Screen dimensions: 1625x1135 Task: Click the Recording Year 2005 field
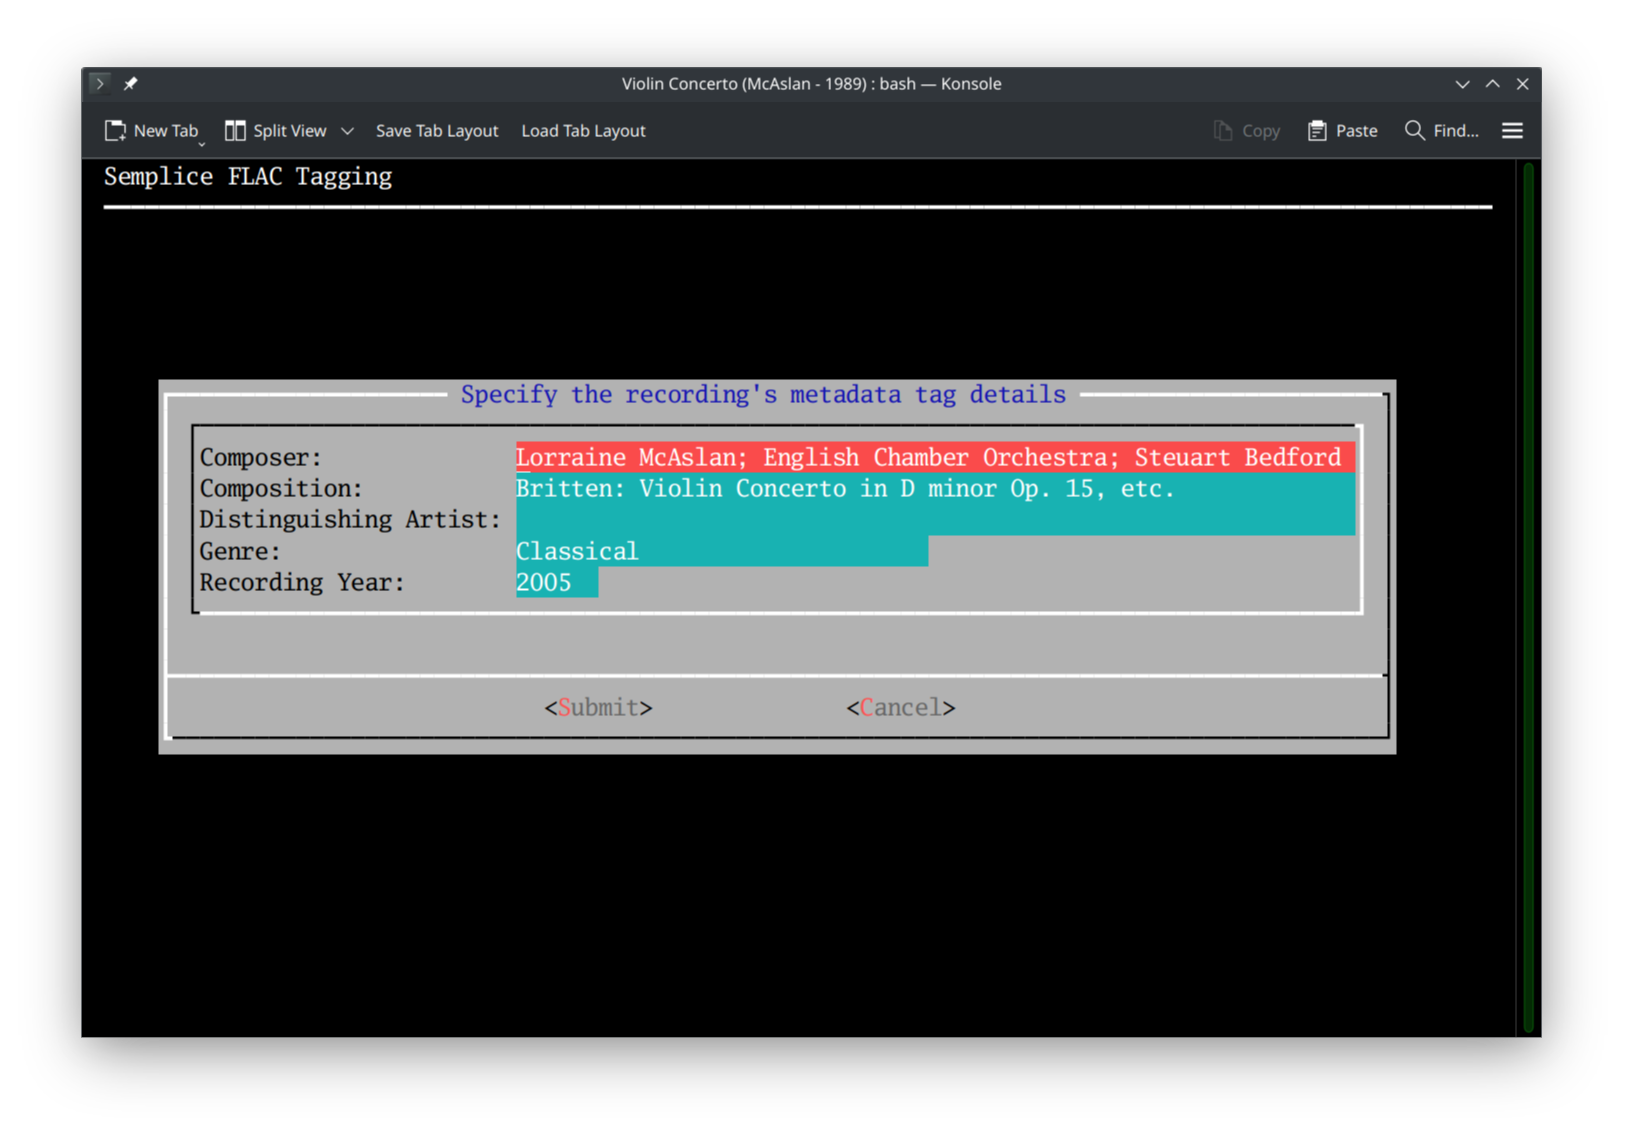(x=556, y=582)
